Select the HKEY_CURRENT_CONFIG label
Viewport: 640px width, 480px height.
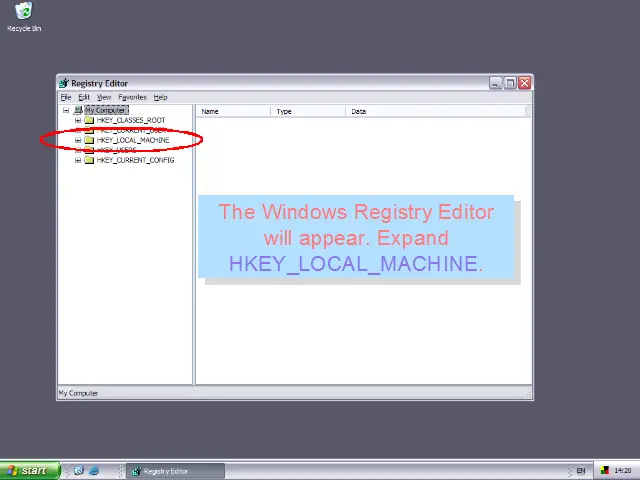(136, 160)
